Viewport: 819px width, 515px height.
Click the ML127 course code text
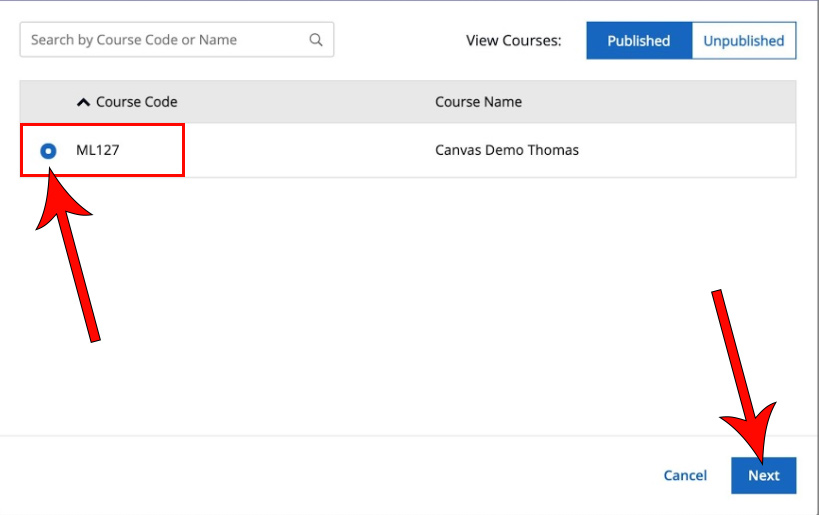98,151
